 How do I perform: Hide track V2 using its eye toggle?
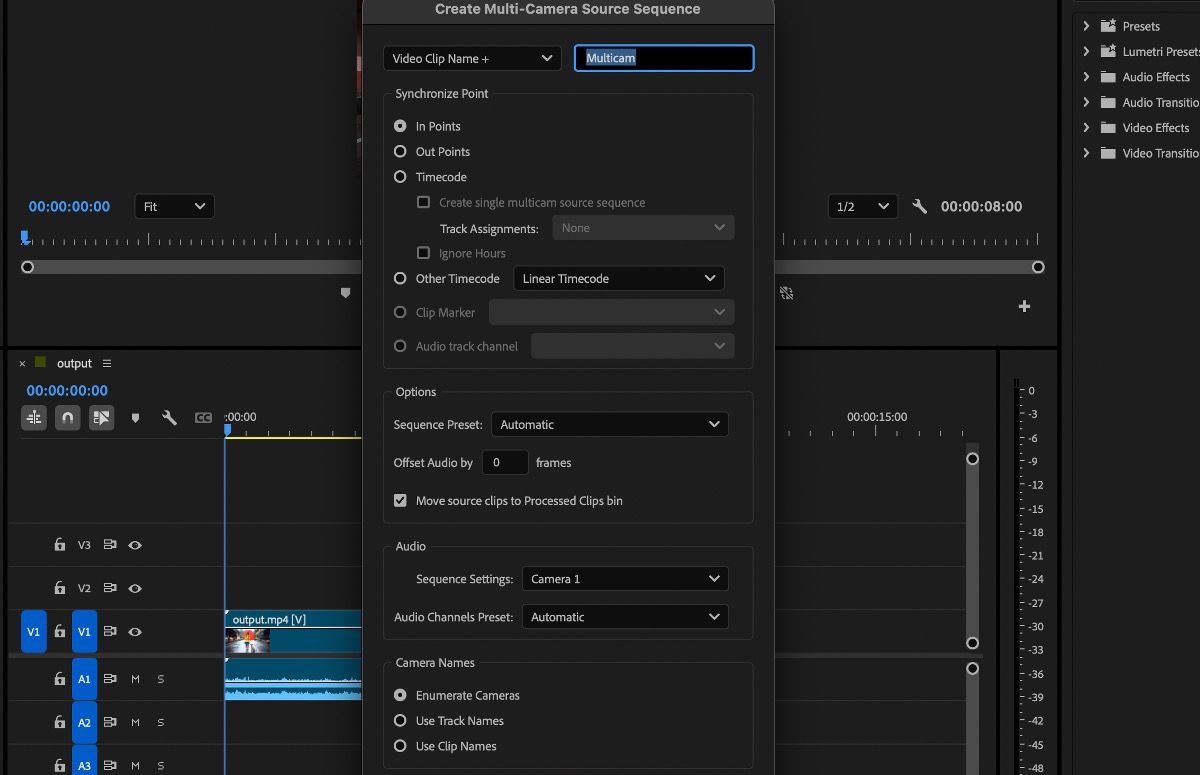(137, 588)
